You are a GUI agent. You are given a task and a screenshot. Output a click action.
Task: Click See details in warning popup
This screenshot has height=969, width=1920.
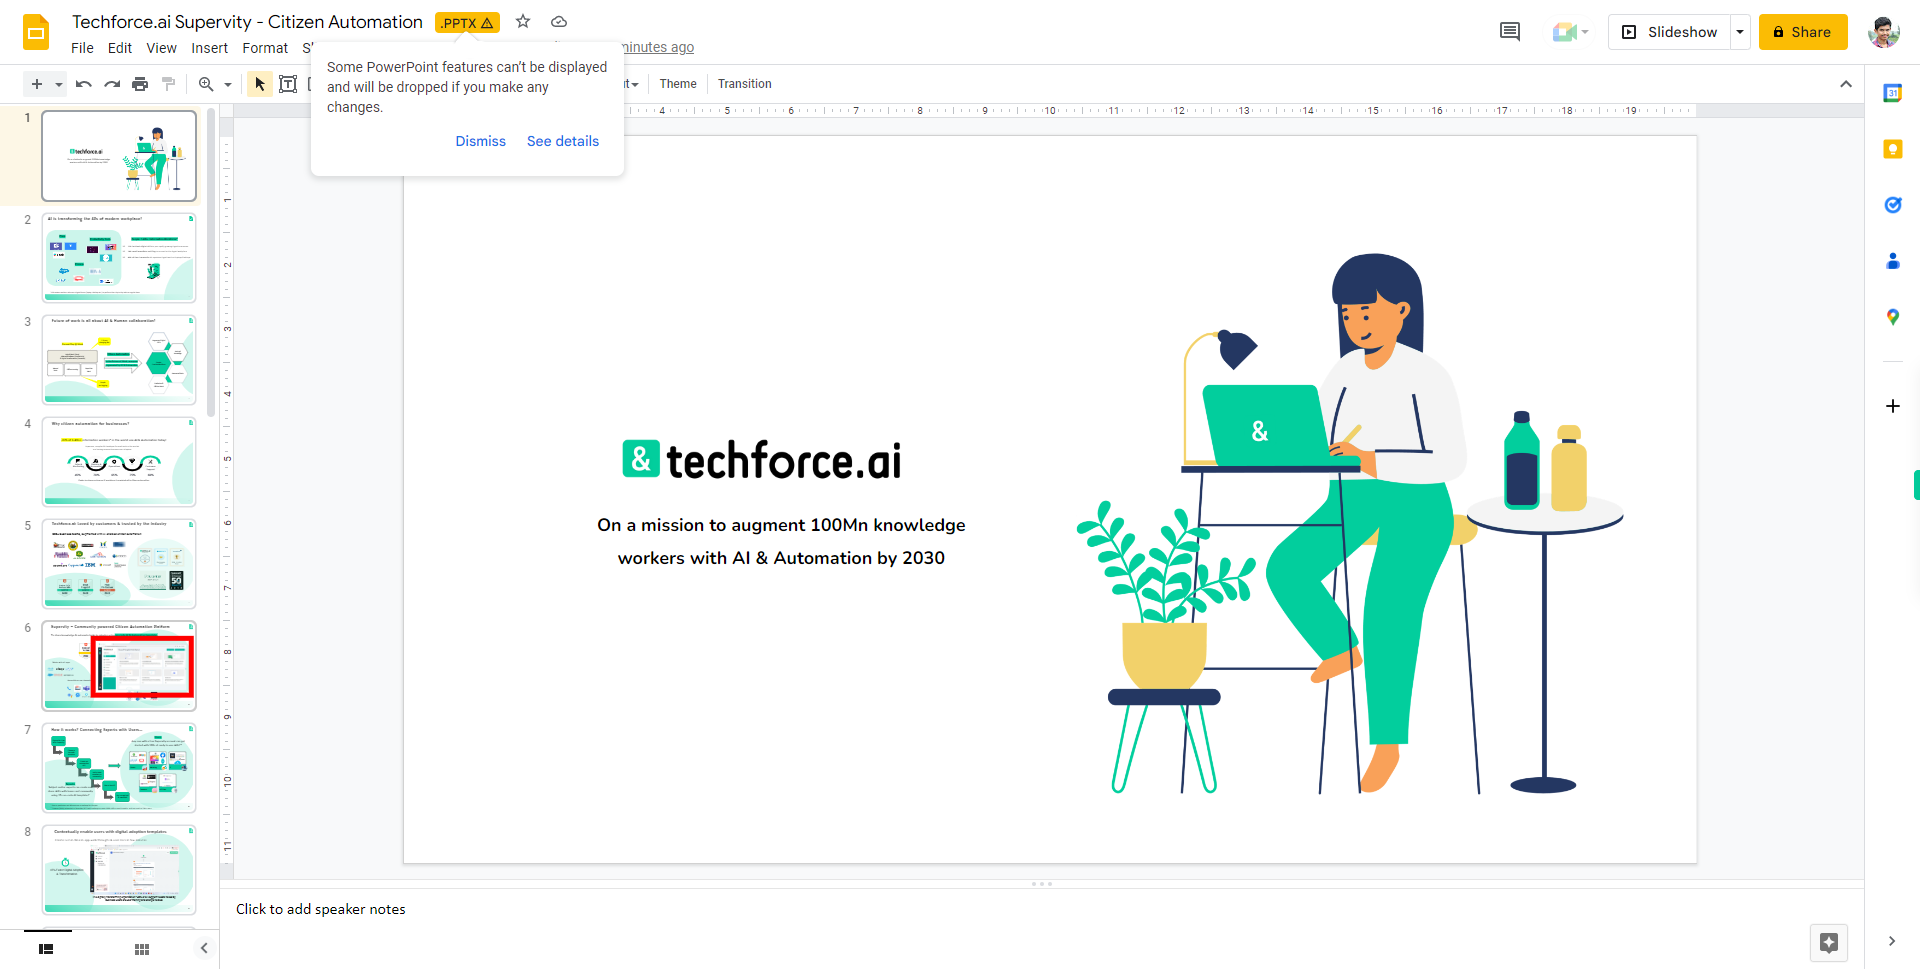pyautogui.click(x=563, y=141)
